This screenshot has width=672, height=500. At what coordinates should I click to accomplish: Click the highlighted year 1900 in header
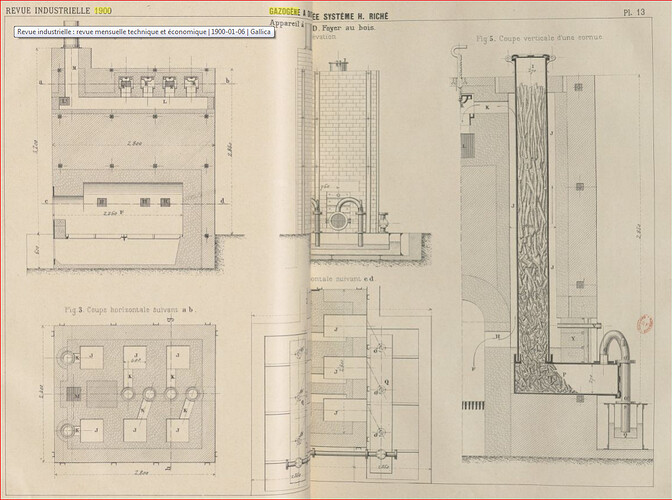pos(103,11)
